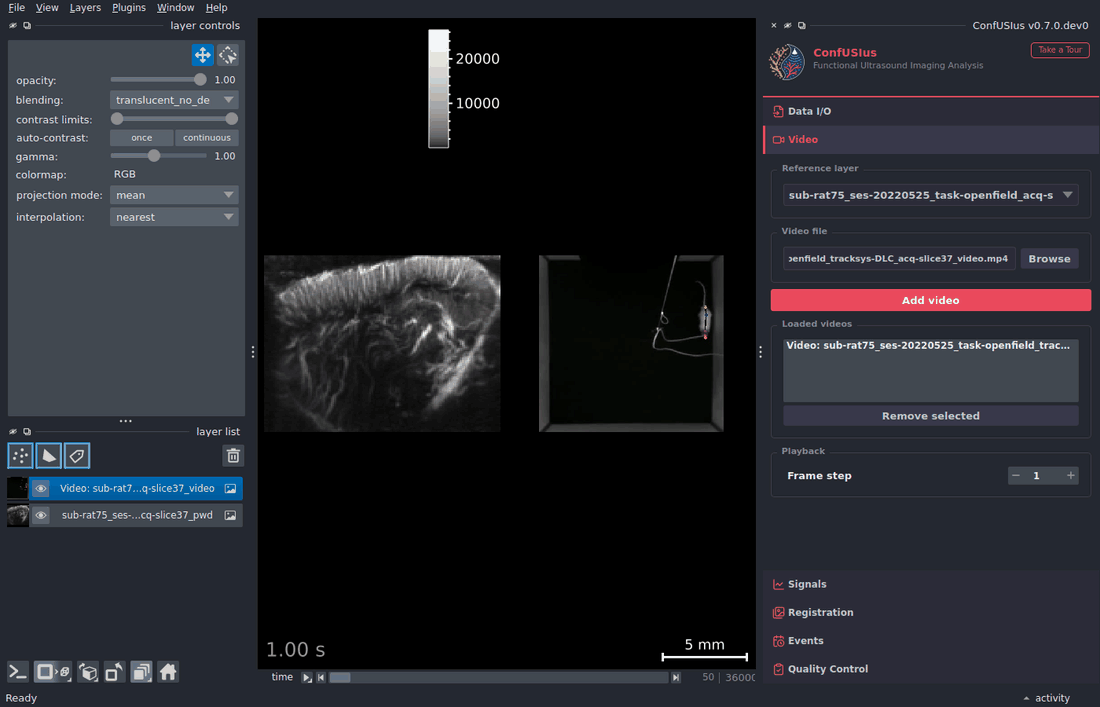Select the pan/zoom mode icon
This screenshot has width=1100, height=707.
pyautogui.click(x=203, y=55)
